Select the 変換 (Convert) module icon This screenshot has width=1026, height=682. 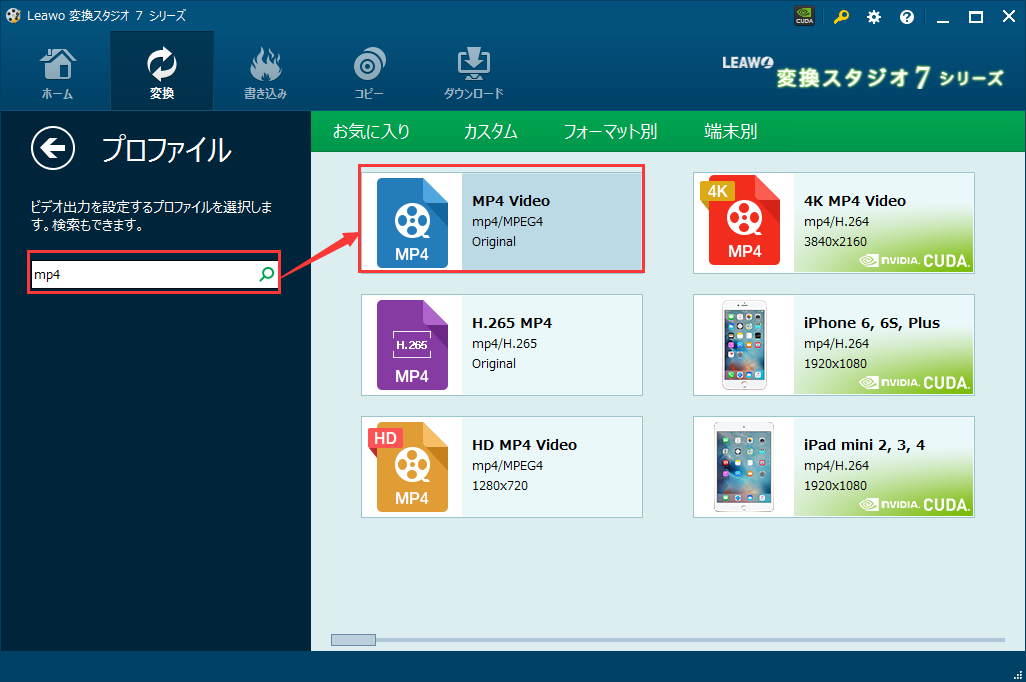161,70
